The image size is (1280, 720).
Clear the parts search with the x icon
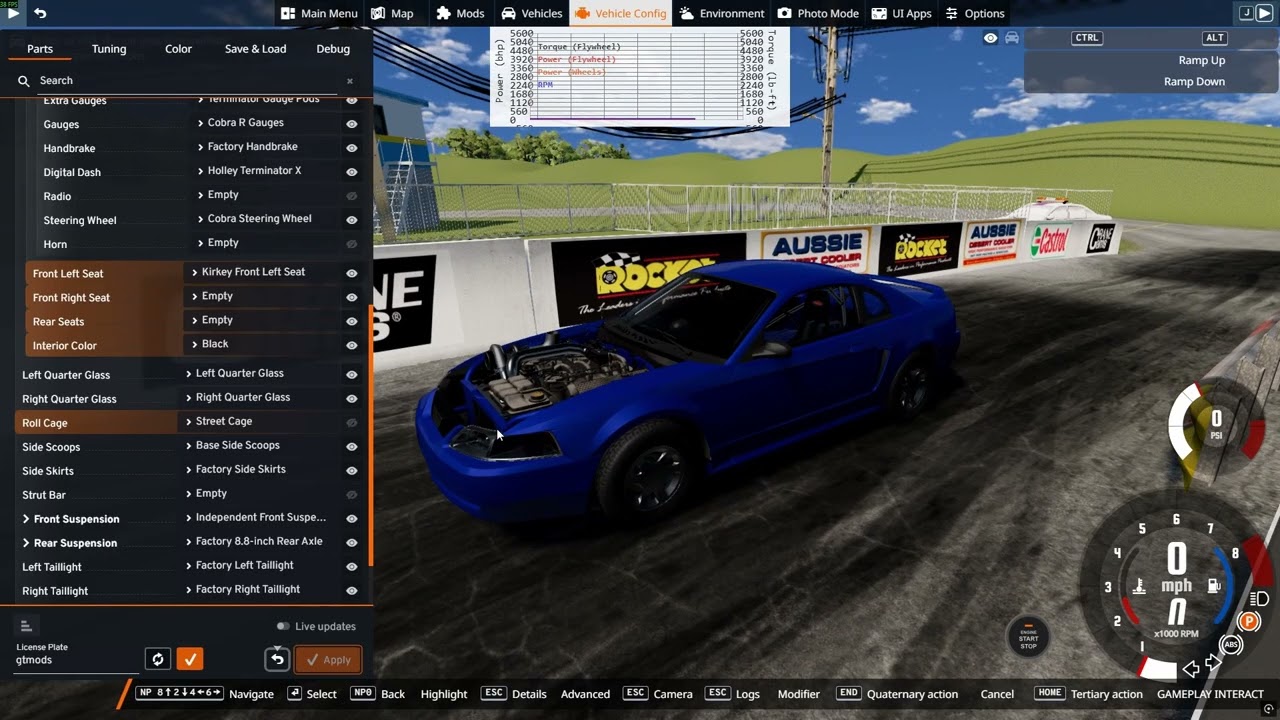(x=350, y=81)
